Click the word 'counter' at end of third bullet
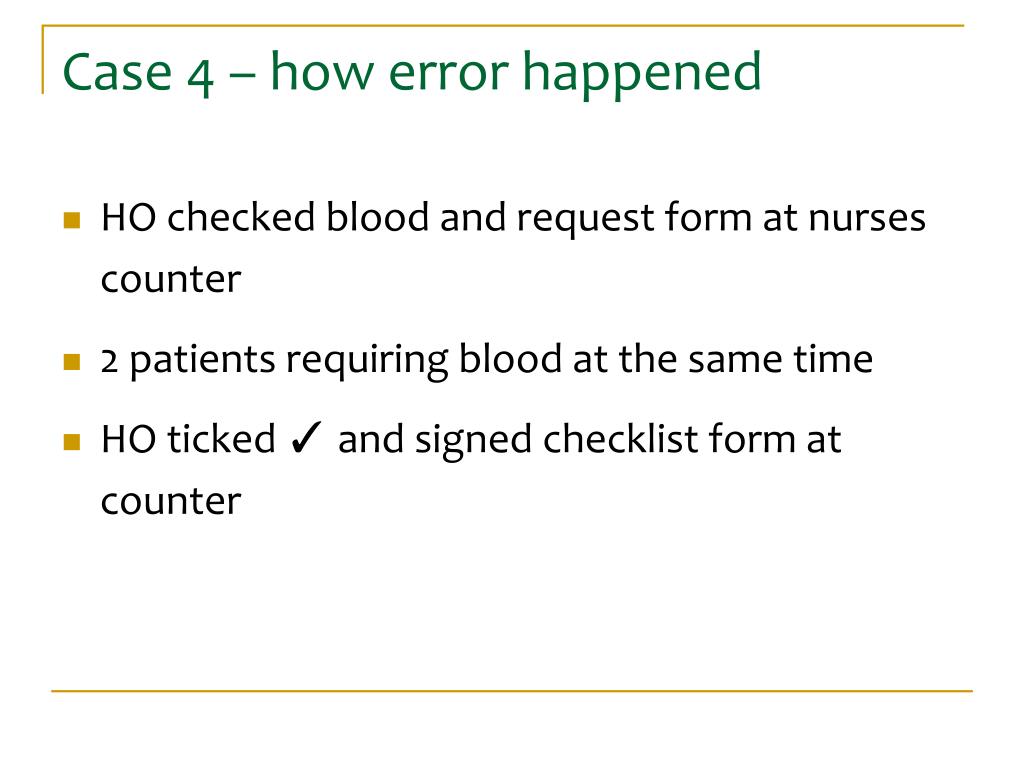 coord(171,502)
